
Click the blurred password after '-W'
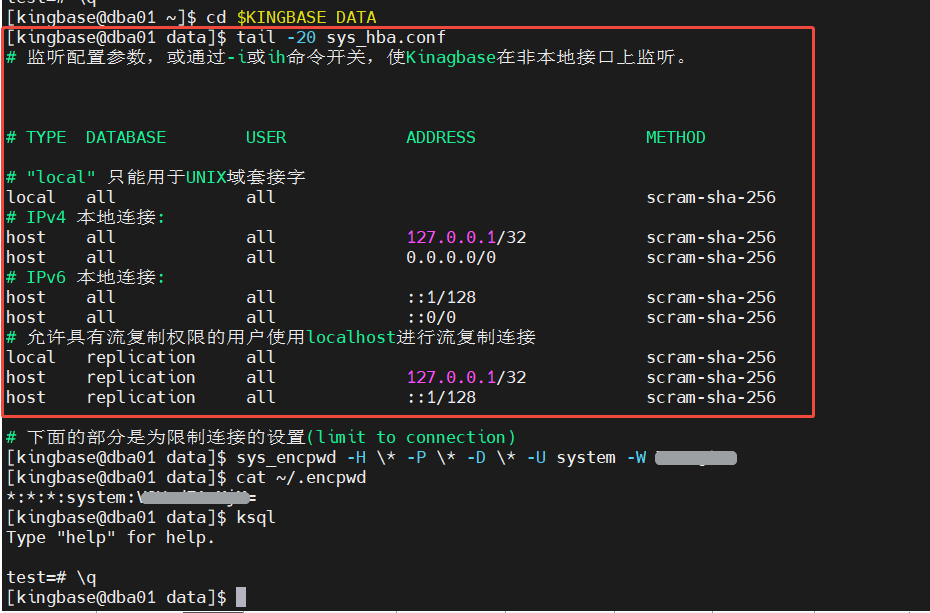coord(696,458)
